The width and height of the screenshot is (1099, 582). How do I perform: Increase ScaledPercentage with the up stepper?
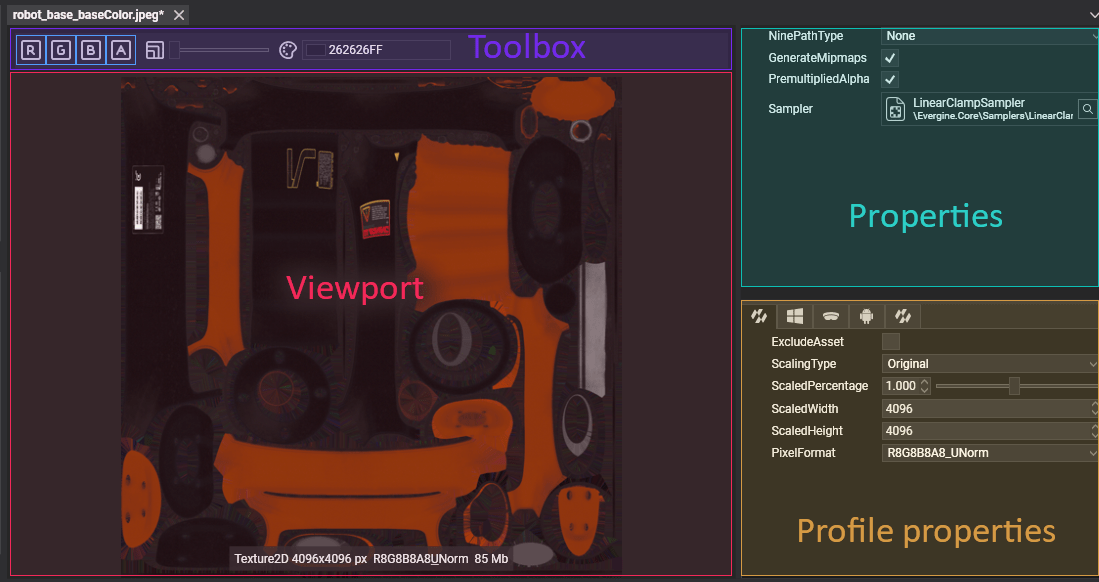[924, 381]
